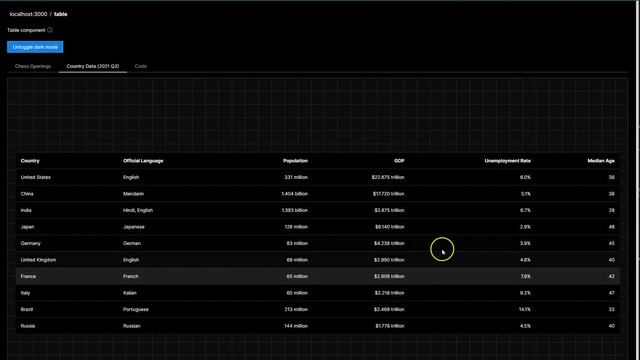Select the 'Italy' country cell

coord(25,293)
